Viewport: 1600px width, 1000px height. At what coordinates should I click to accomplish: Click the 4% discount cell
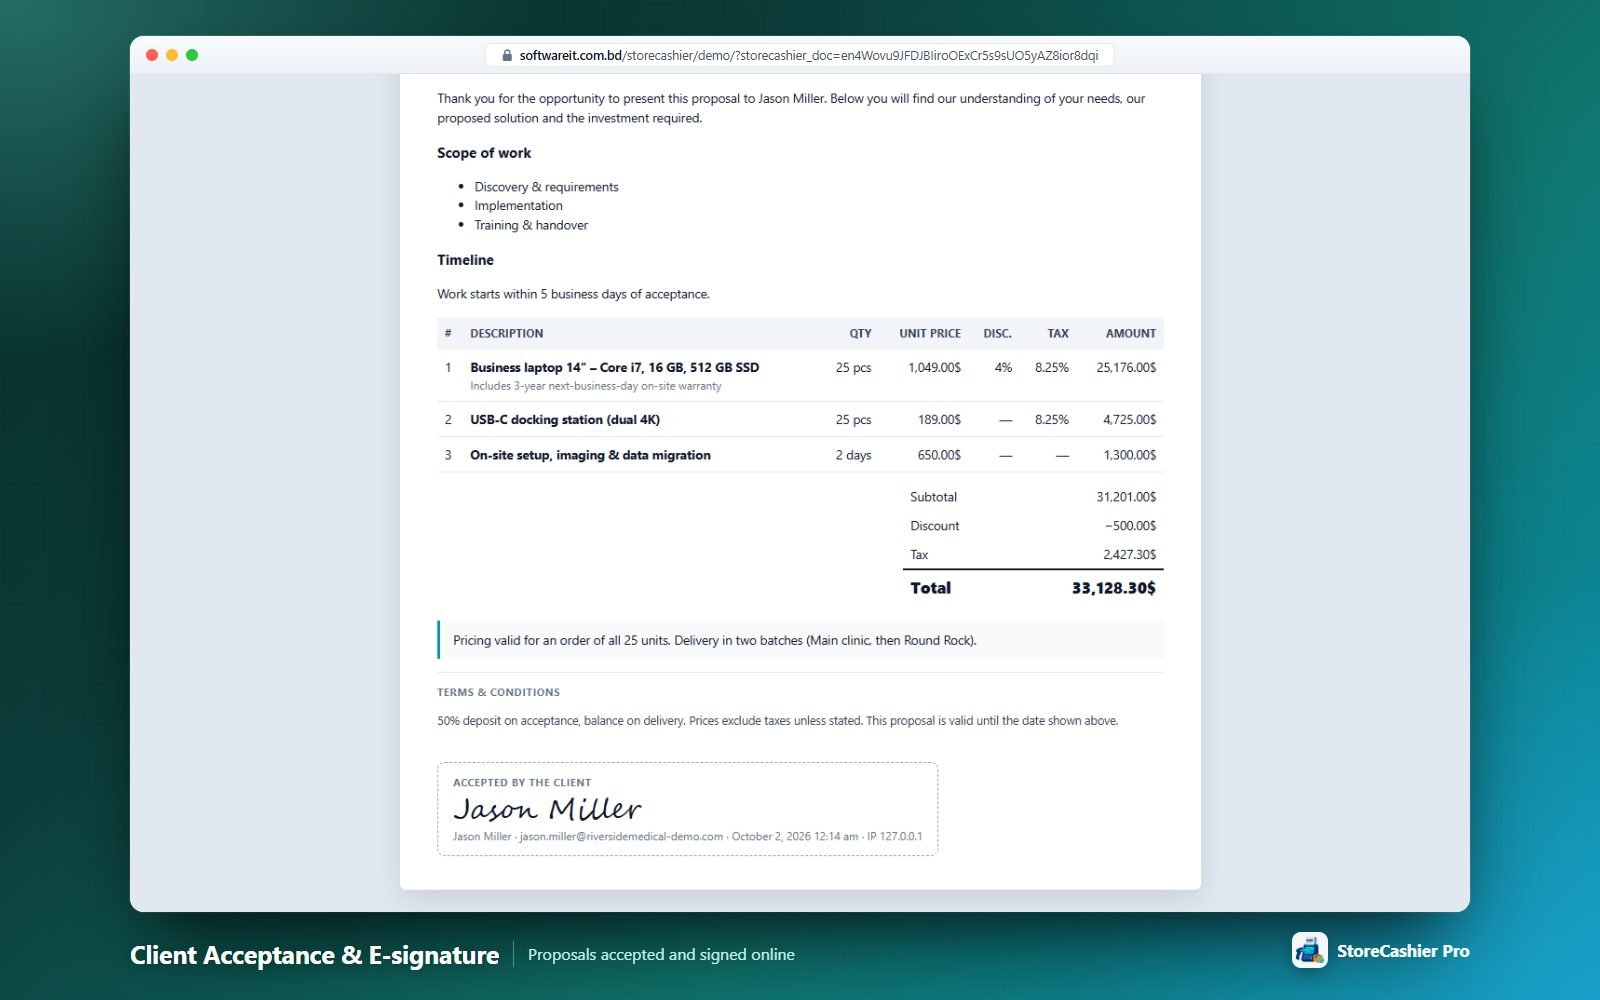click(x=1003, y=368)
